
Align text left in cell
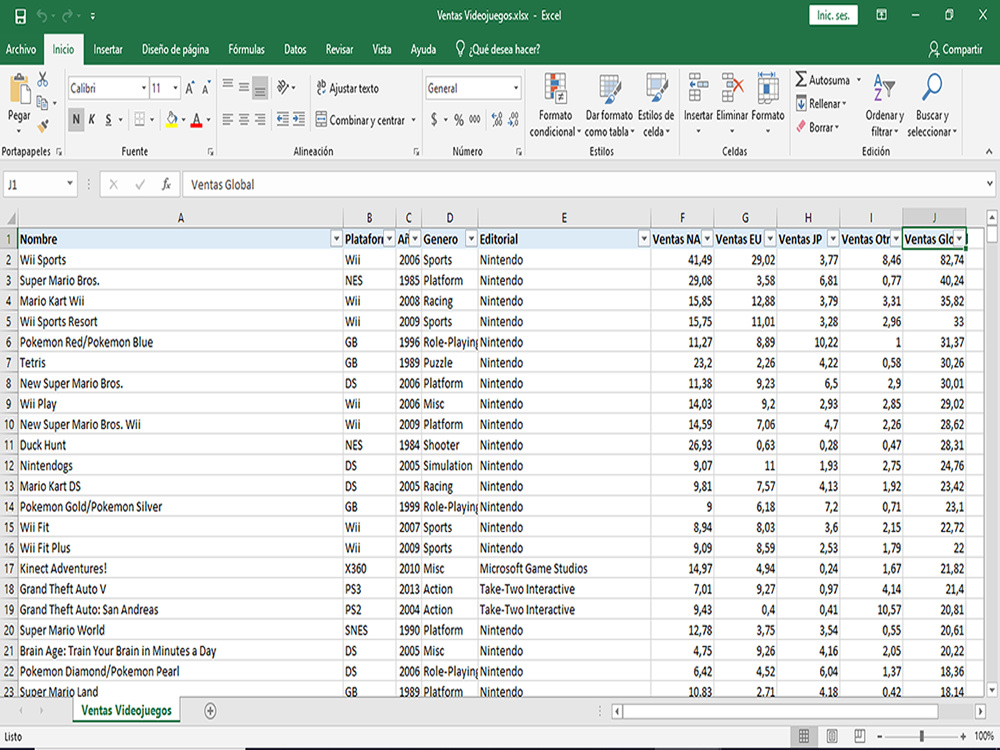[228, 119]
